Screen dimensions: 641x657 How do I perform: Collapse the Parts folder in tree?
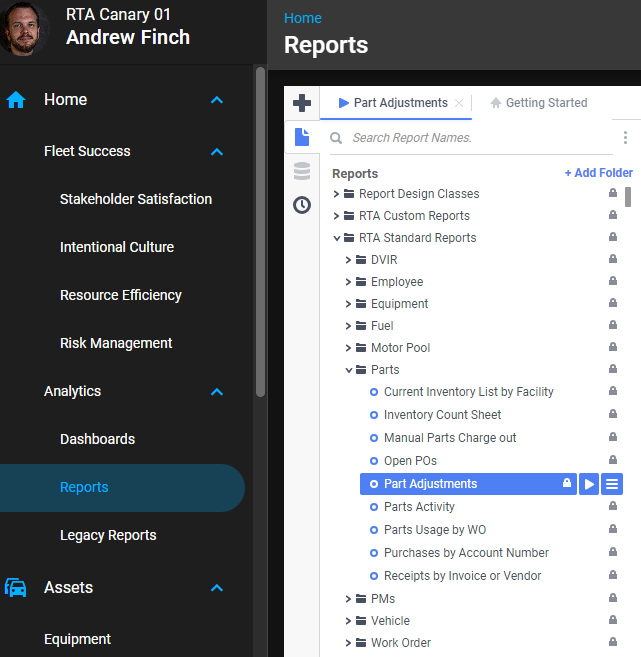[x=349, y=370]
